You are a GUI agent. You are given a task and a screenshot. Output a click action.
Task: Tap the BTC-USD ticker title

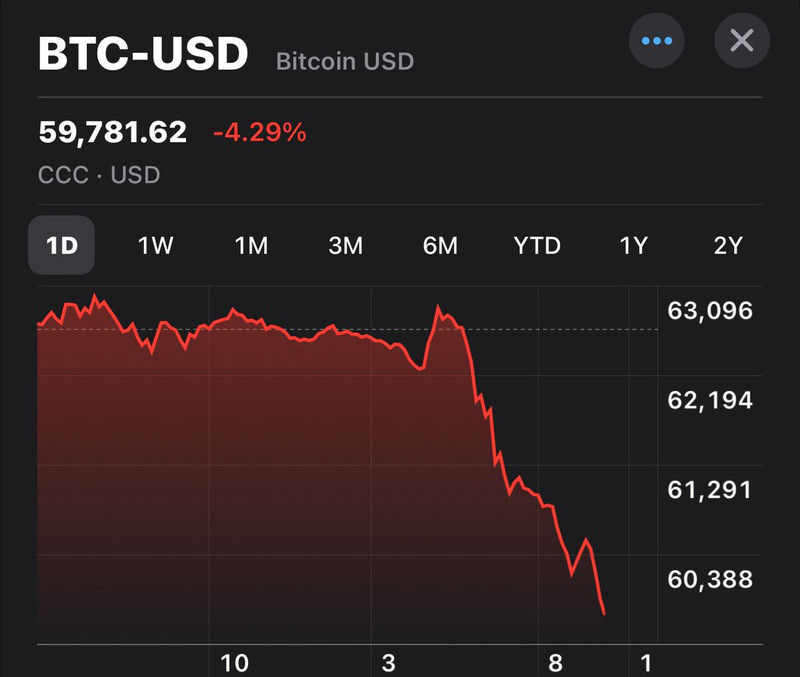pyautogui.click(x=143, y=53)
